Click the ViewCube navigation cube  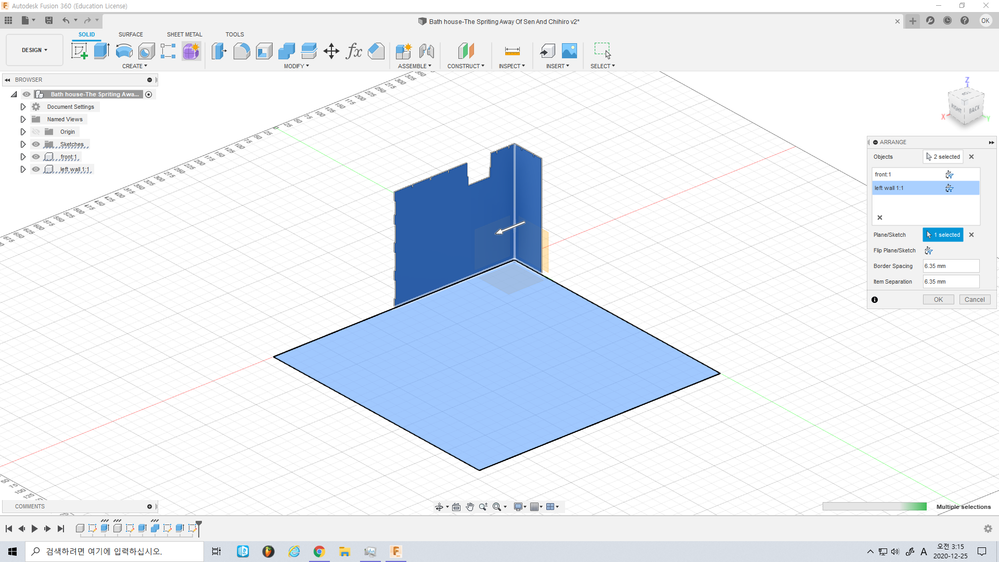point(967,107)
